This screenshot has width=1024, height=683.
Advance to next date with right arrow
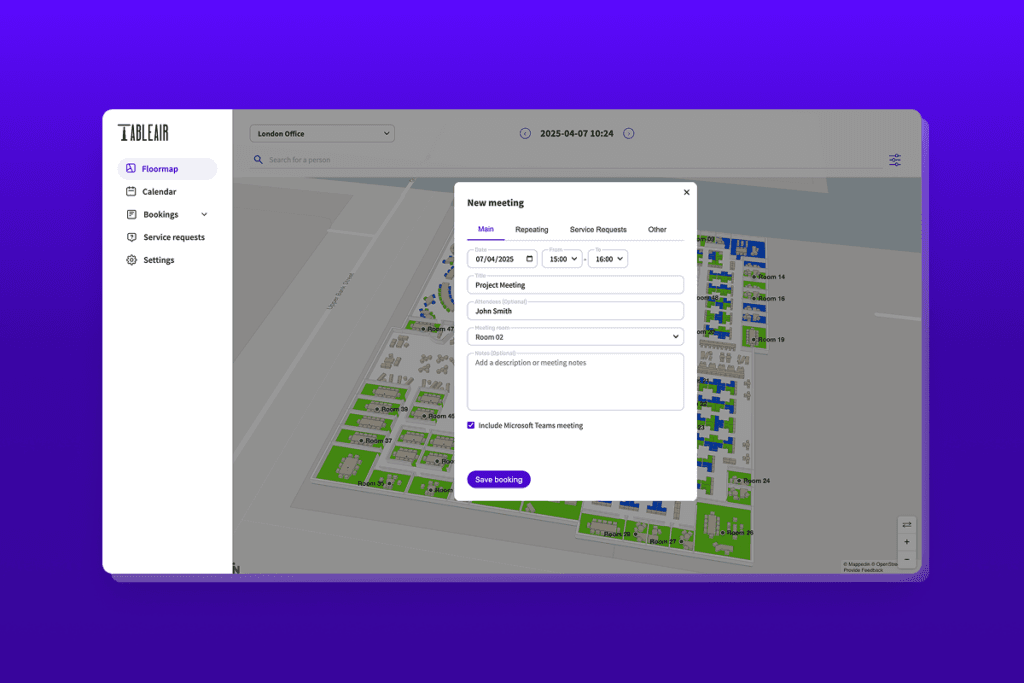click(x=629, y=133)
